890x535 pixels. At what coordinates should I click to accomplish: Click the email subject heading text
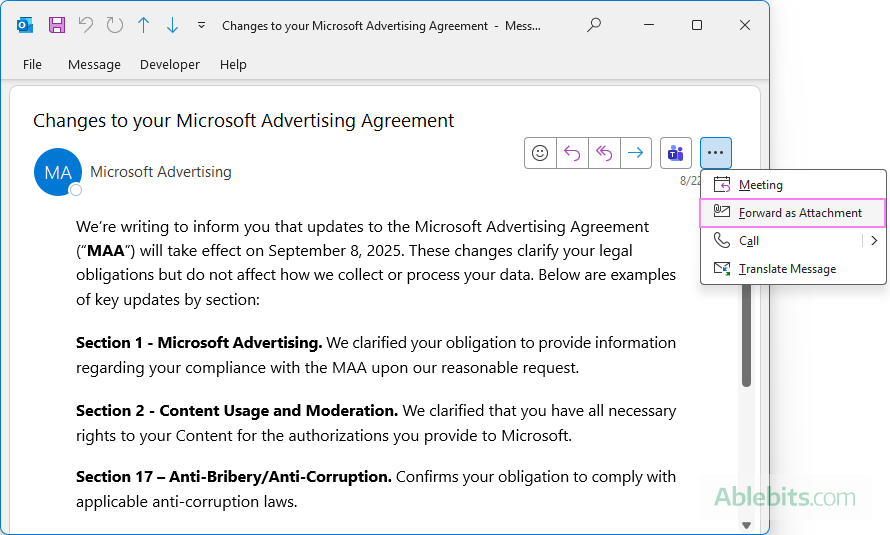244,121
